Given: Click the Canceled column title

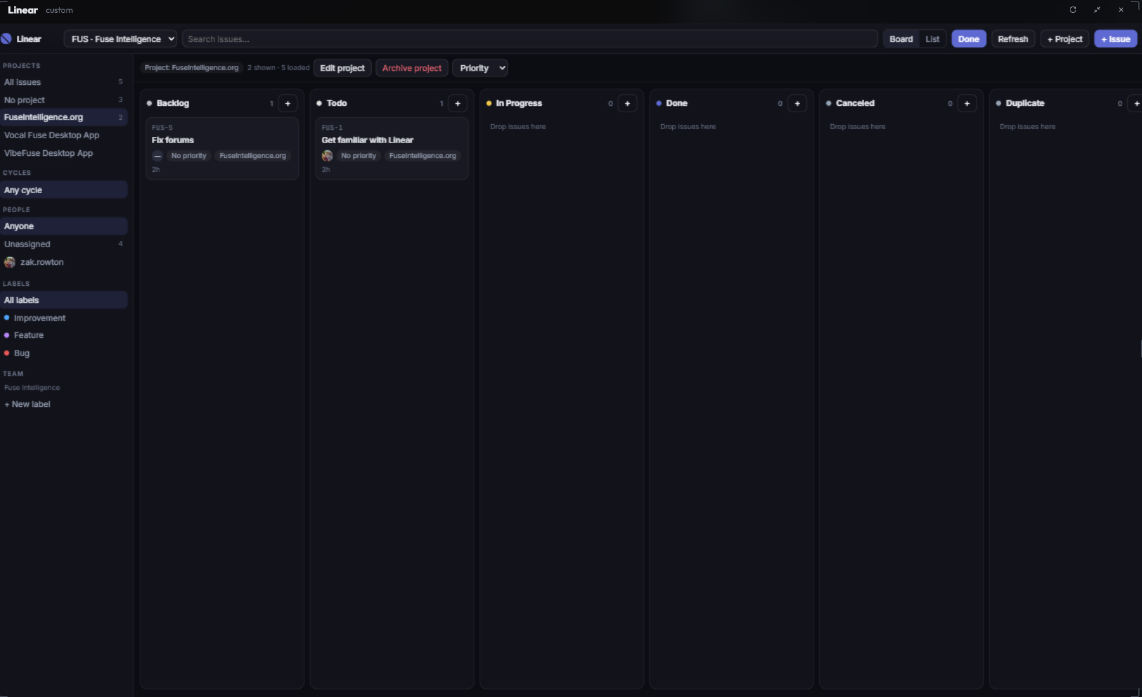Looking at the screenshot, I should tap(855, 103).
